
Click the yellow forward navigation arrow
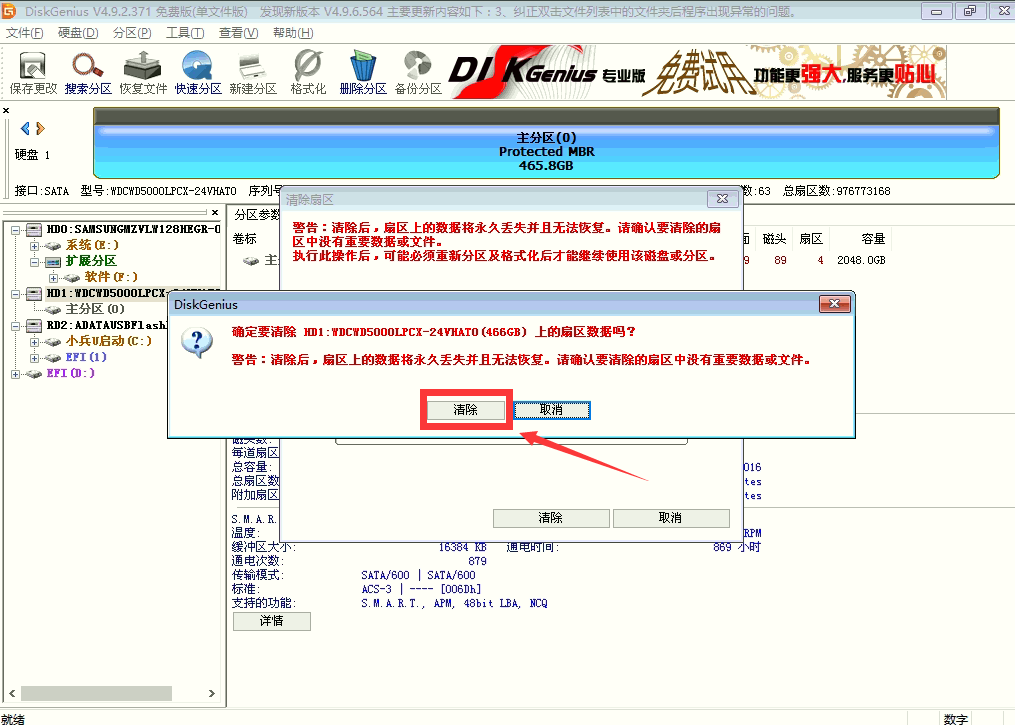[x=38, y=128]
